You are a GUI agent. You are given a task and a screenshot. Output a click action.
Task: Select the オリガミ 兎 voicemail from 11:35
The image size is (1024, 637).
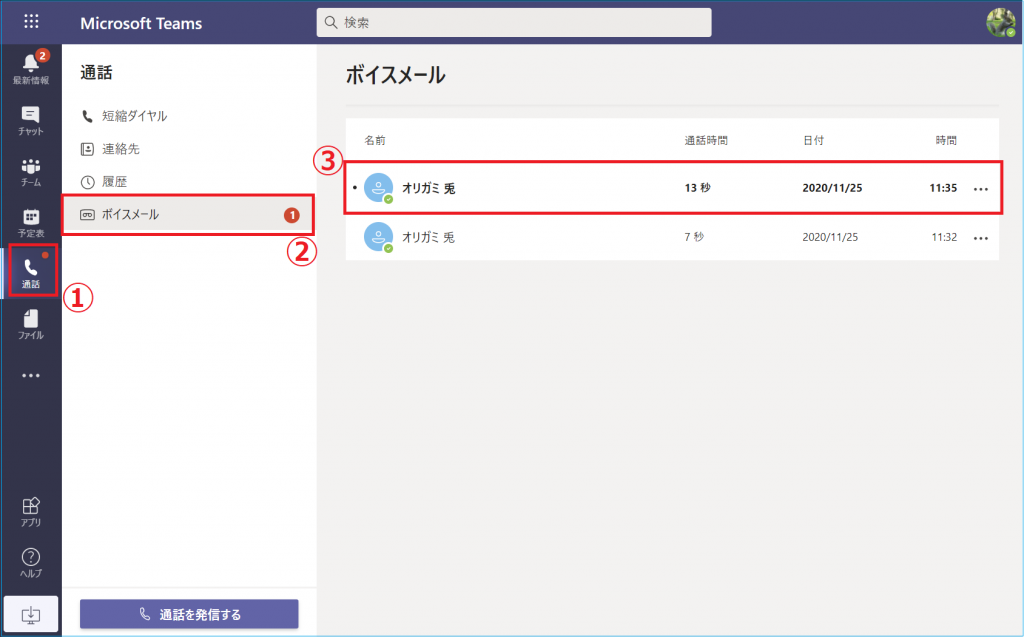point(673,188)
